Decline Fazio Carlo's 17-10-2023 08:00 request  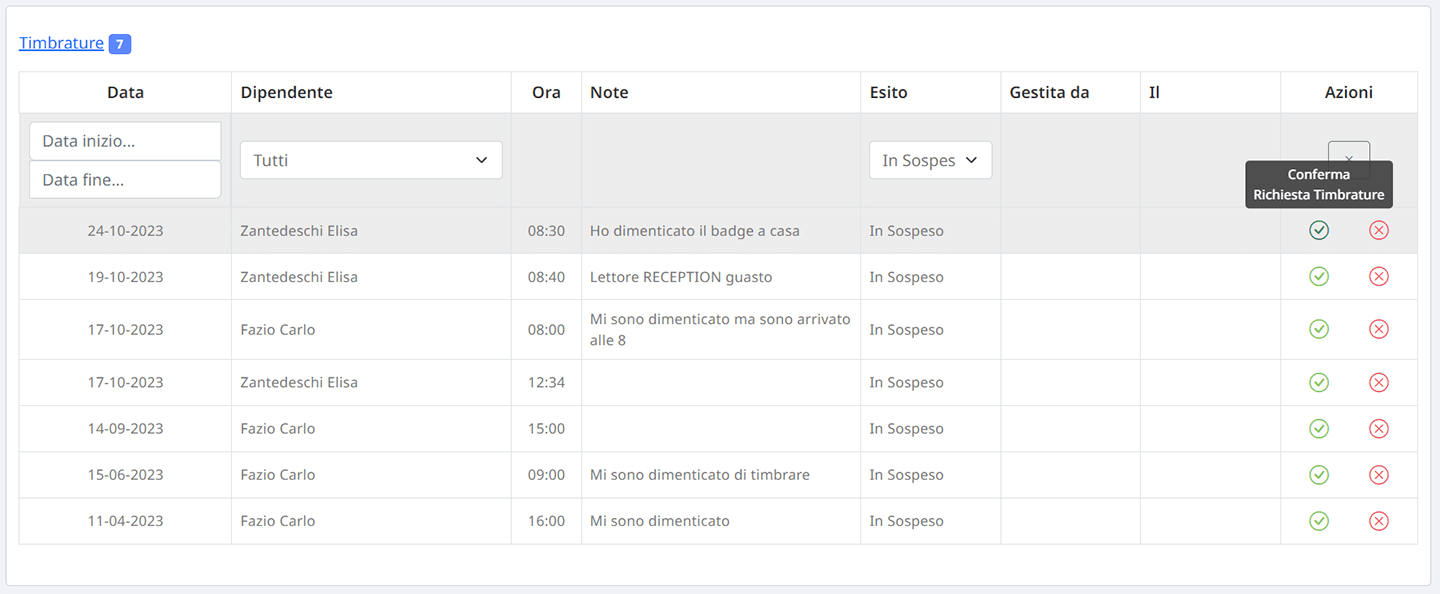1379,329
